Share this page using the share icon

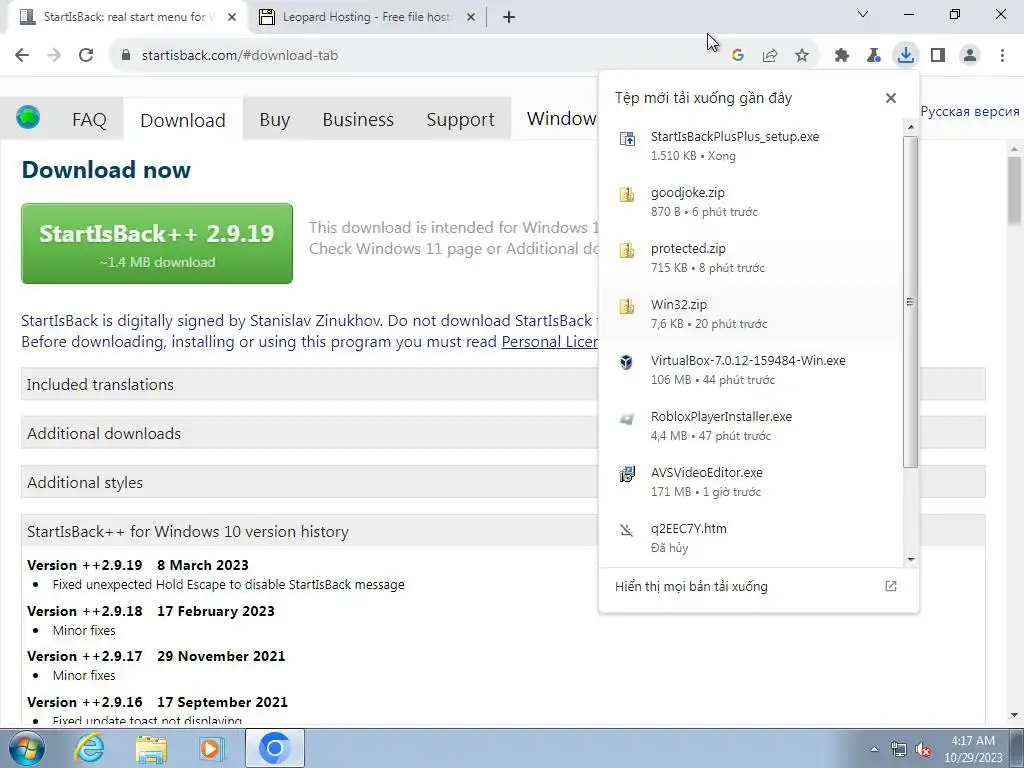coord(770,56)
